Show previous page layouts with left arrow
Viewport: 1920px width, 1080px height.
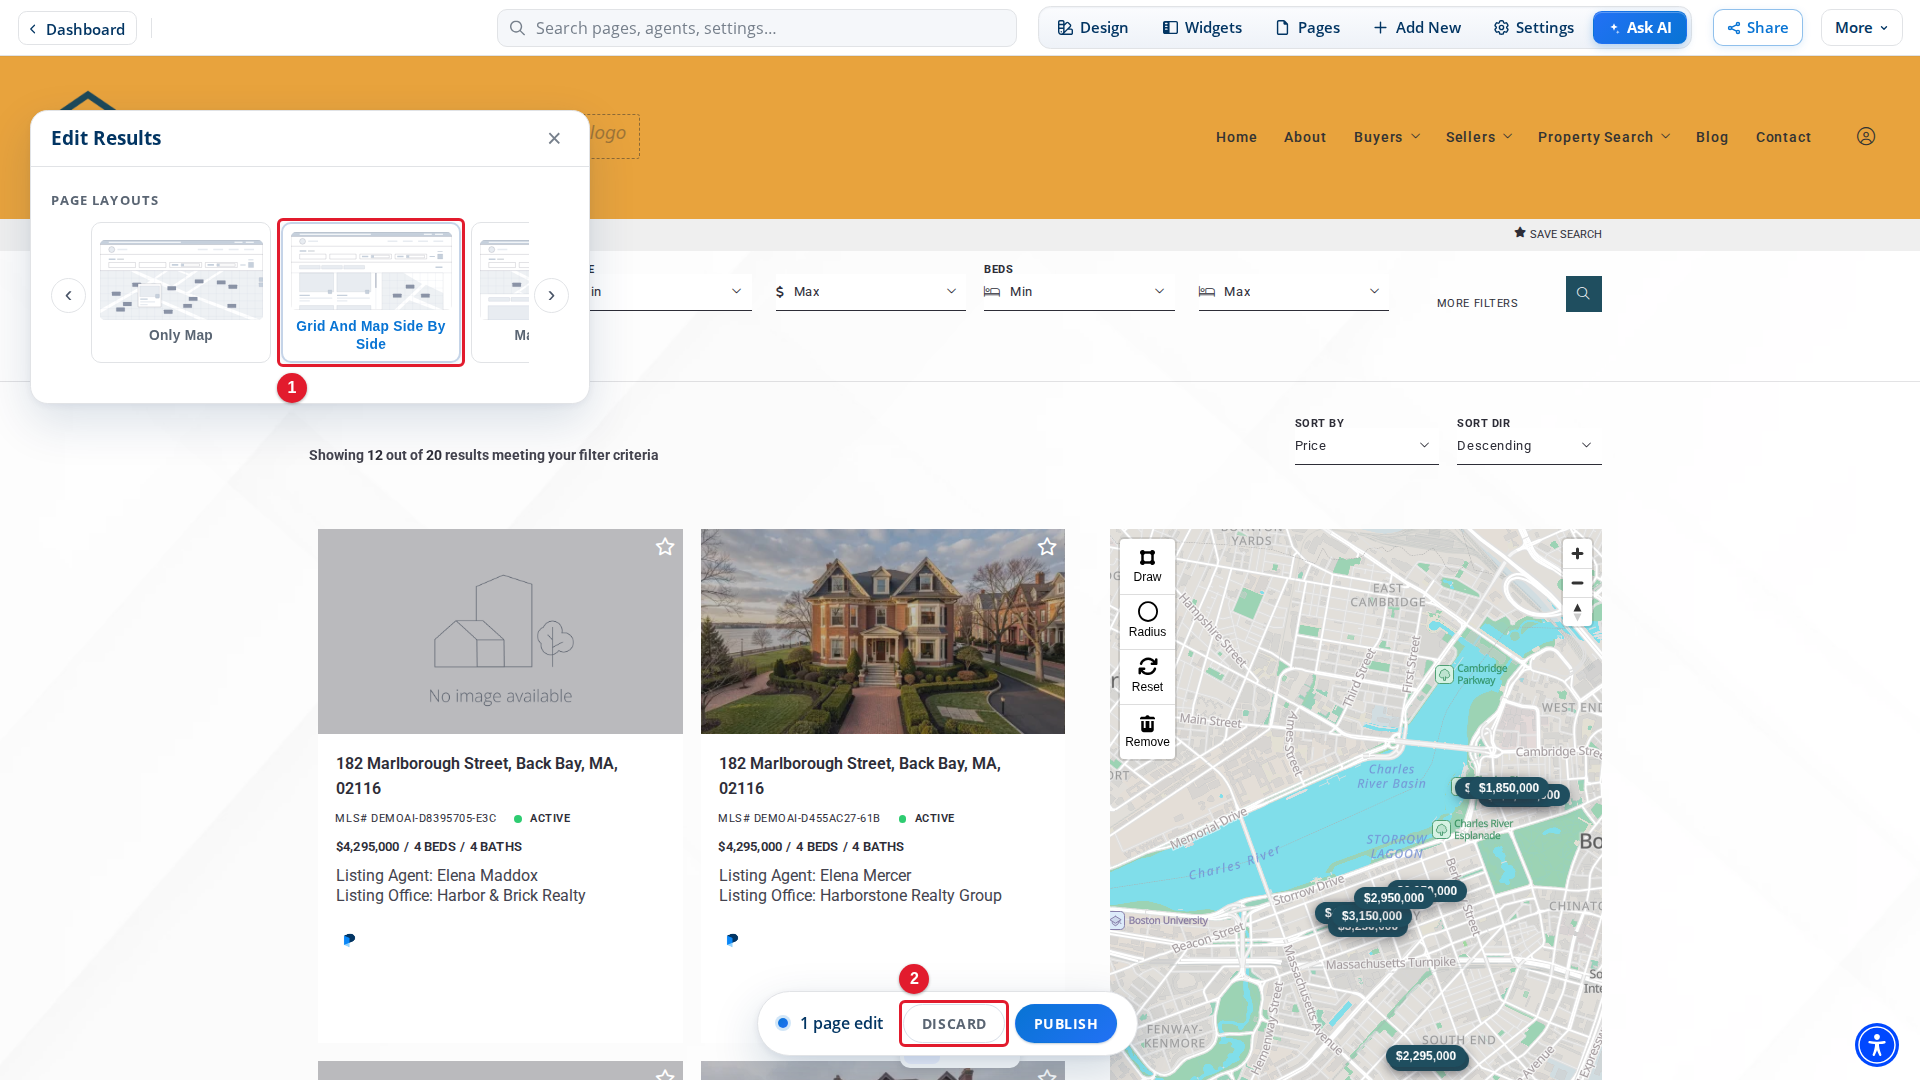click(x=68, y=295)
